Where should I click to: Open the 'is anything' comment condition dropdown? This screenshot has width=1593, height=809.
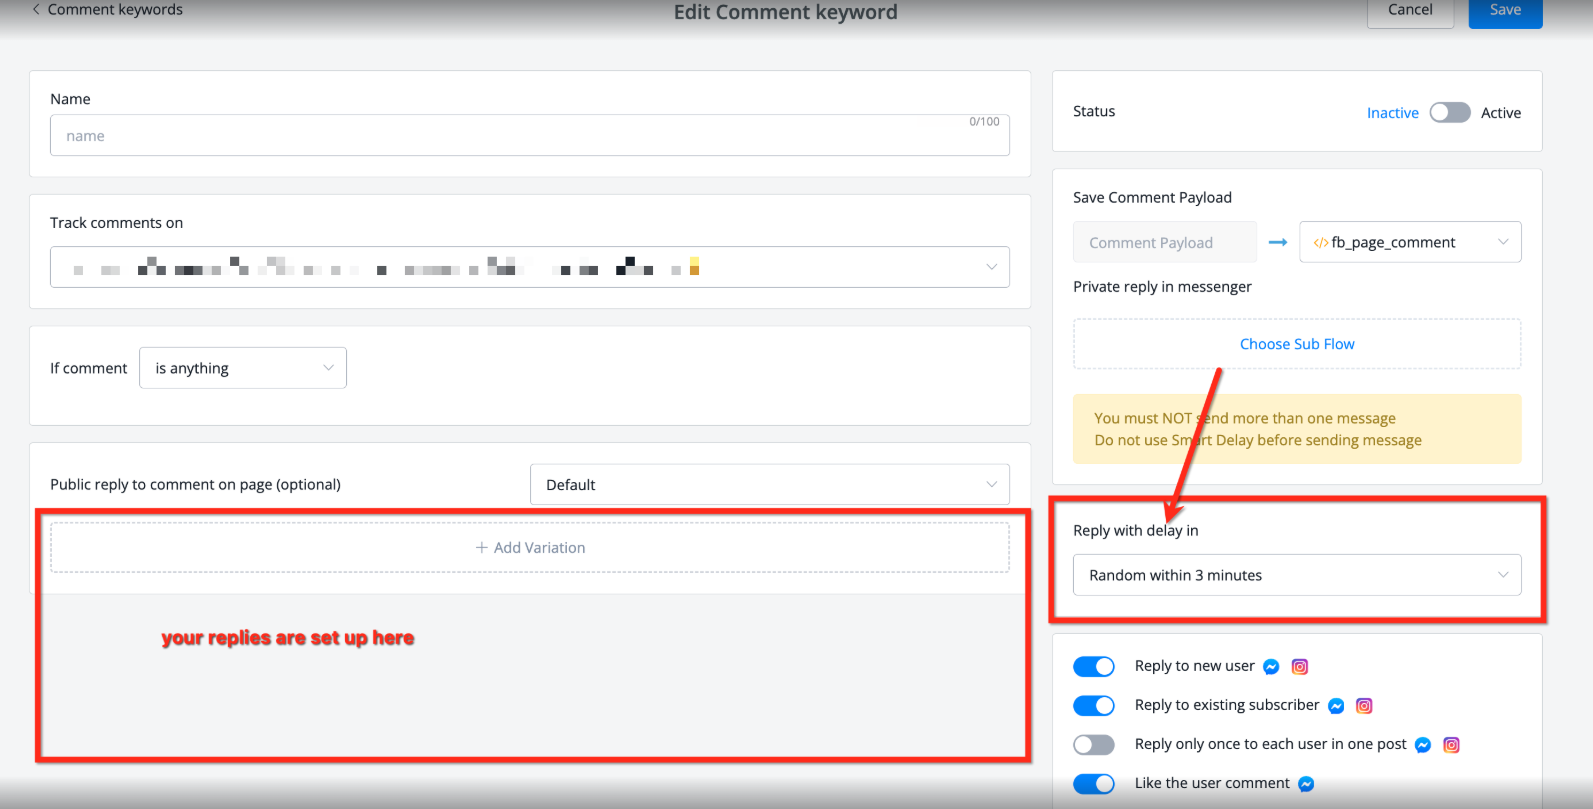coord(243,368)
